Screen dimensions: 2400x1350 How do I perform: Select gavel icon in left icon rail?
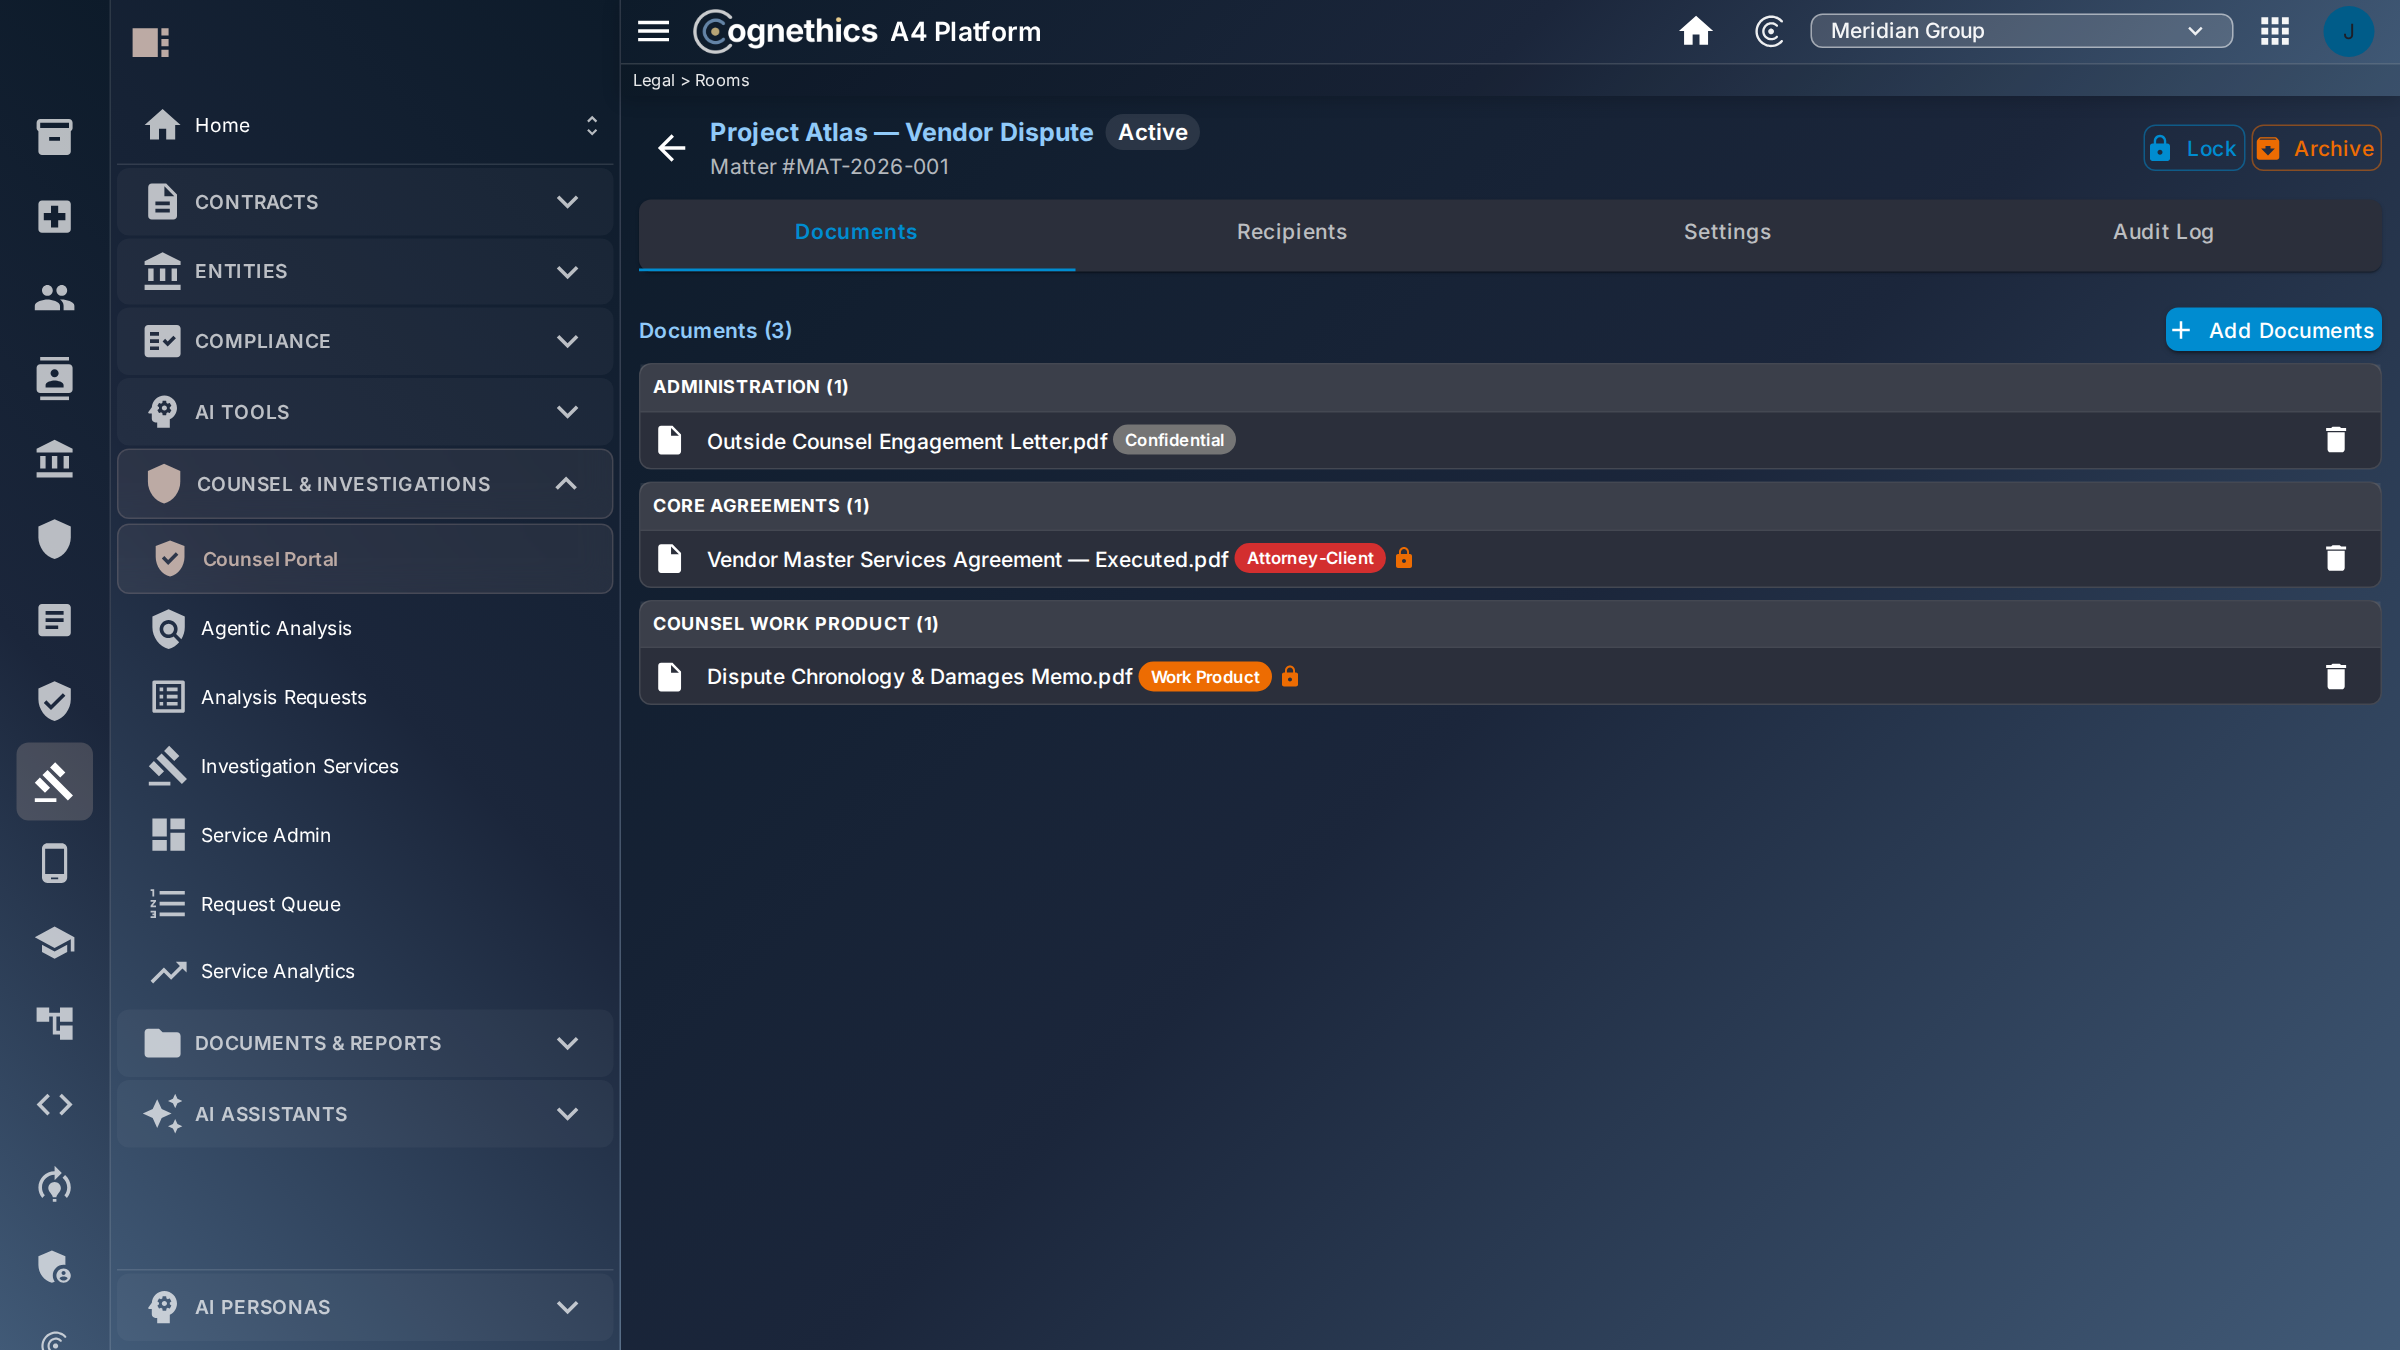click(x=54, y=782)
